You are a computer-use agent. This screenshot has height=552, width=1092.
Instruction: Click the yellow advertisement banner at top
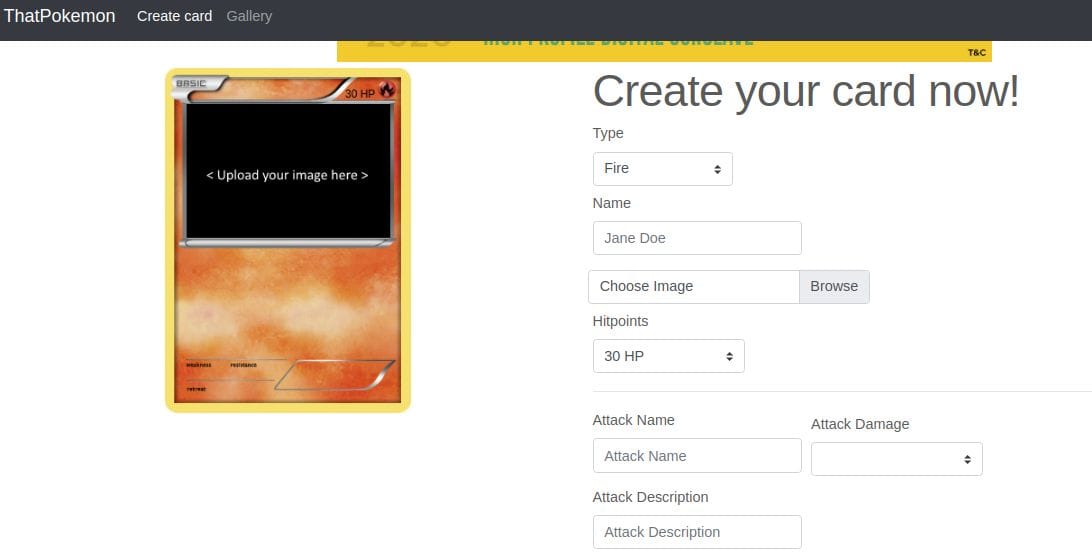(664, 52)
